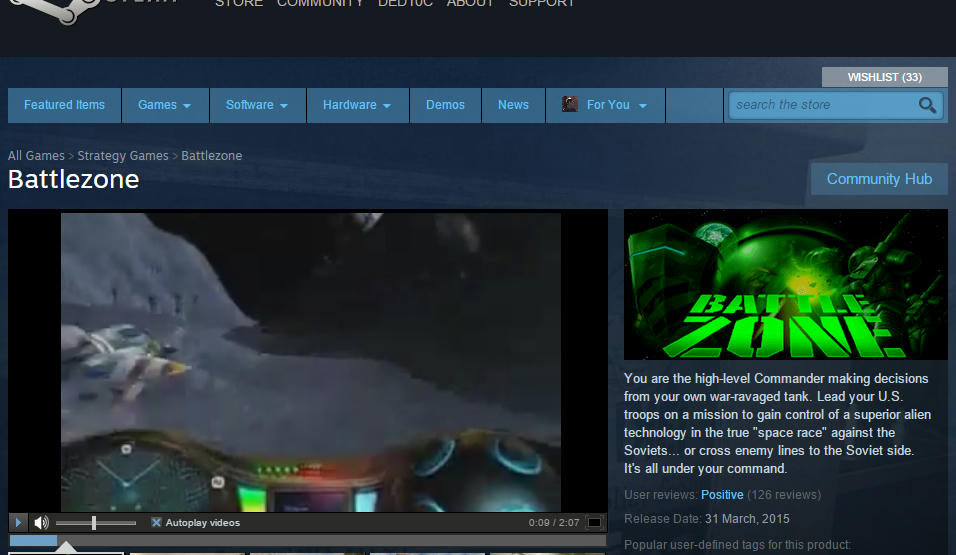Open SUPPORT in top navigation
The width and height of the screenshot is (956, 555).
pos(541,4)
